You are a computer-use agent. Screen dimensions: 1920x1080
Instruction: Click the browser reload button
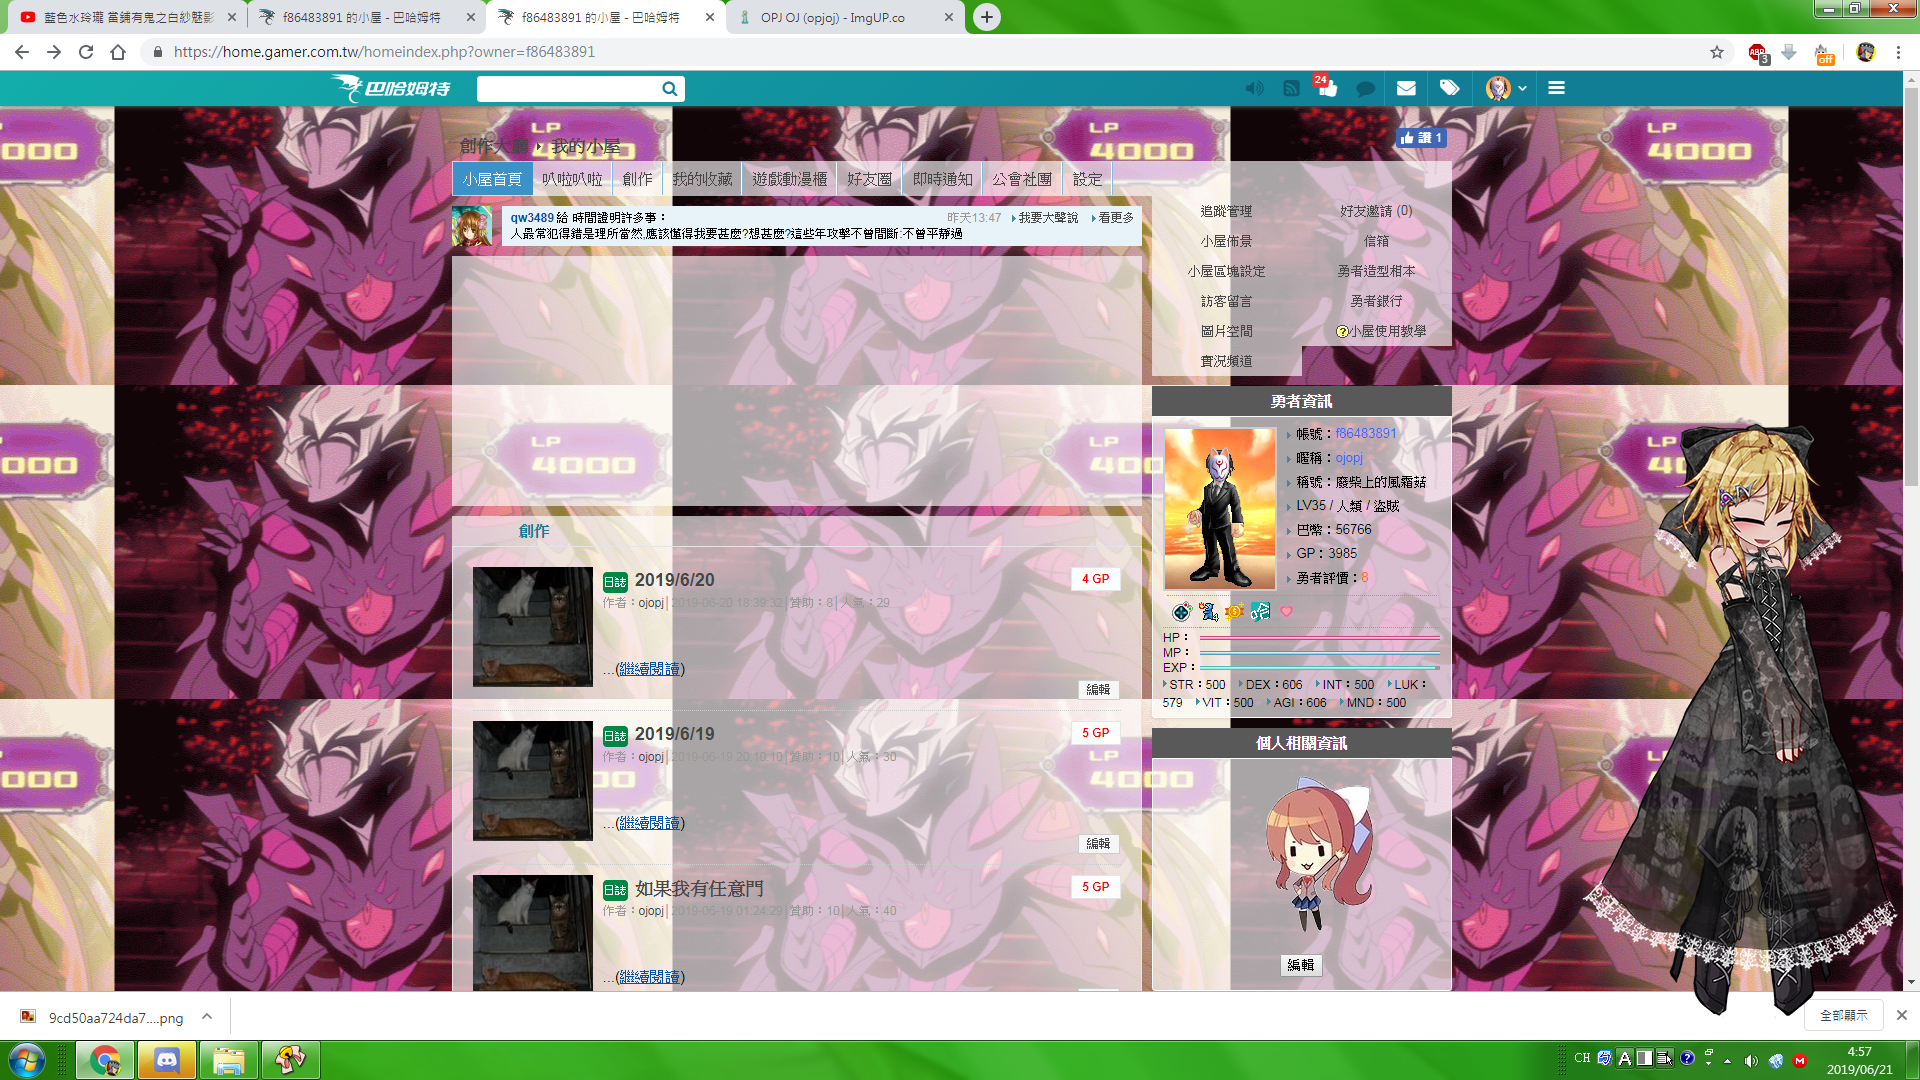tap(86, 52)
